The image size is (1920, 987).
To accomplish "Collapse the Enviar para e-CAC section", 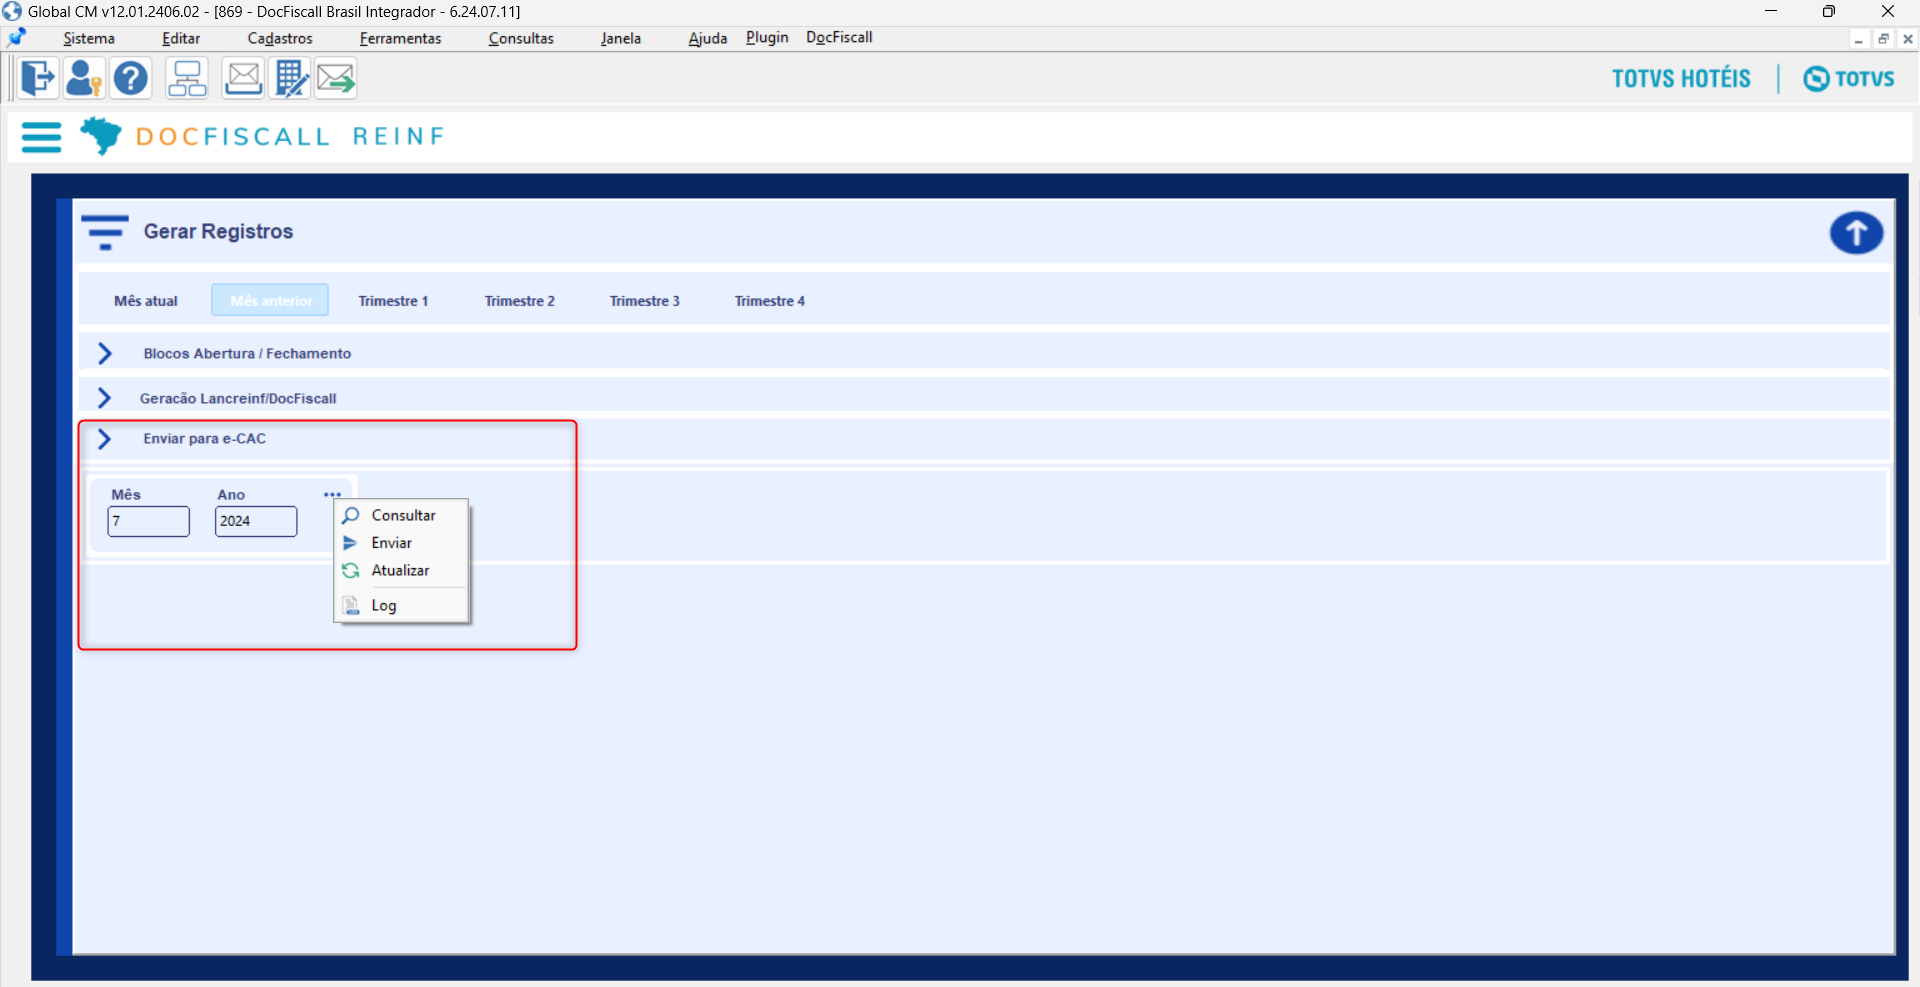I will click(105, 439).
